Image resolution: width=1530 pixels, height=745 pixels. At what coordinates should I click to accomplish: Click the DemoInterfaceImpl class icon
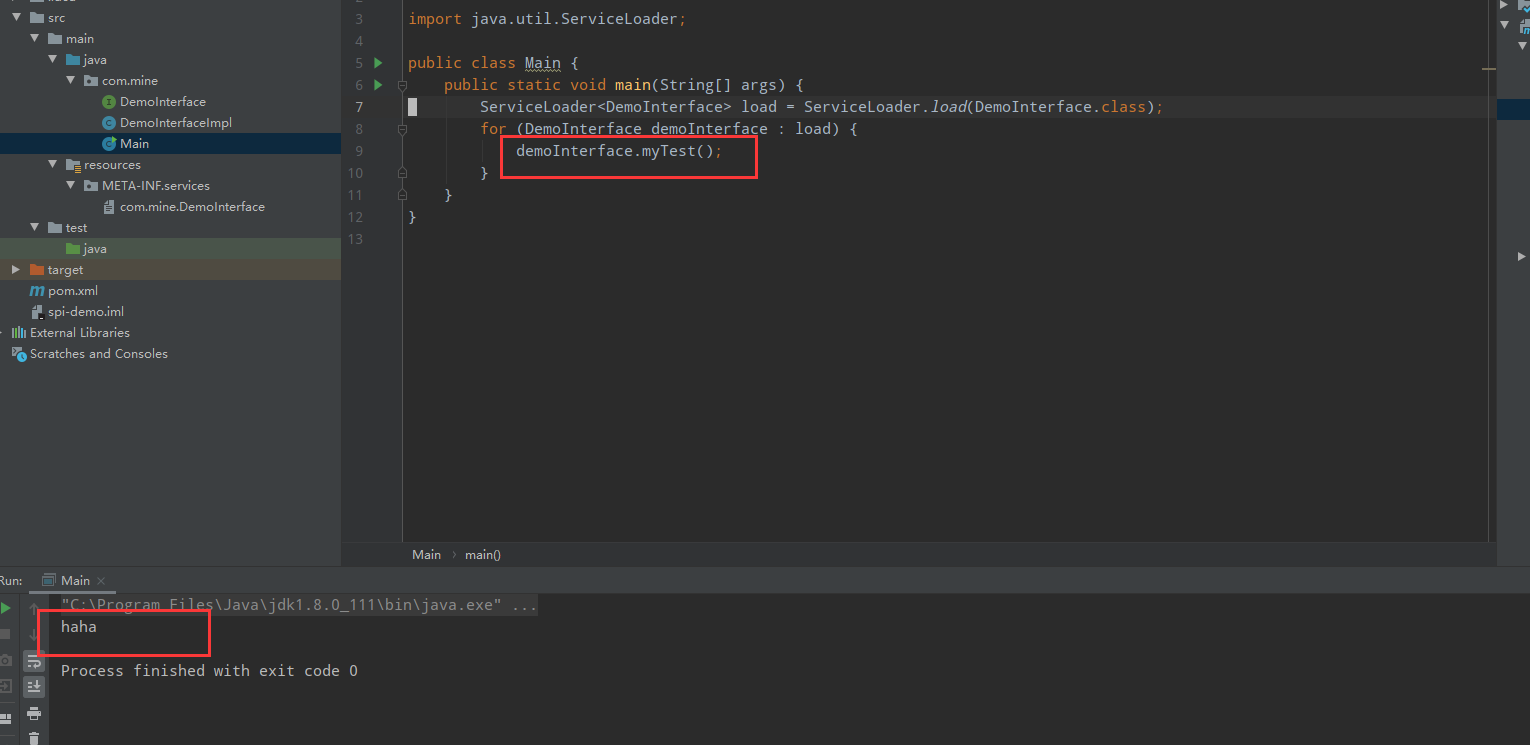tap(109, 123)
